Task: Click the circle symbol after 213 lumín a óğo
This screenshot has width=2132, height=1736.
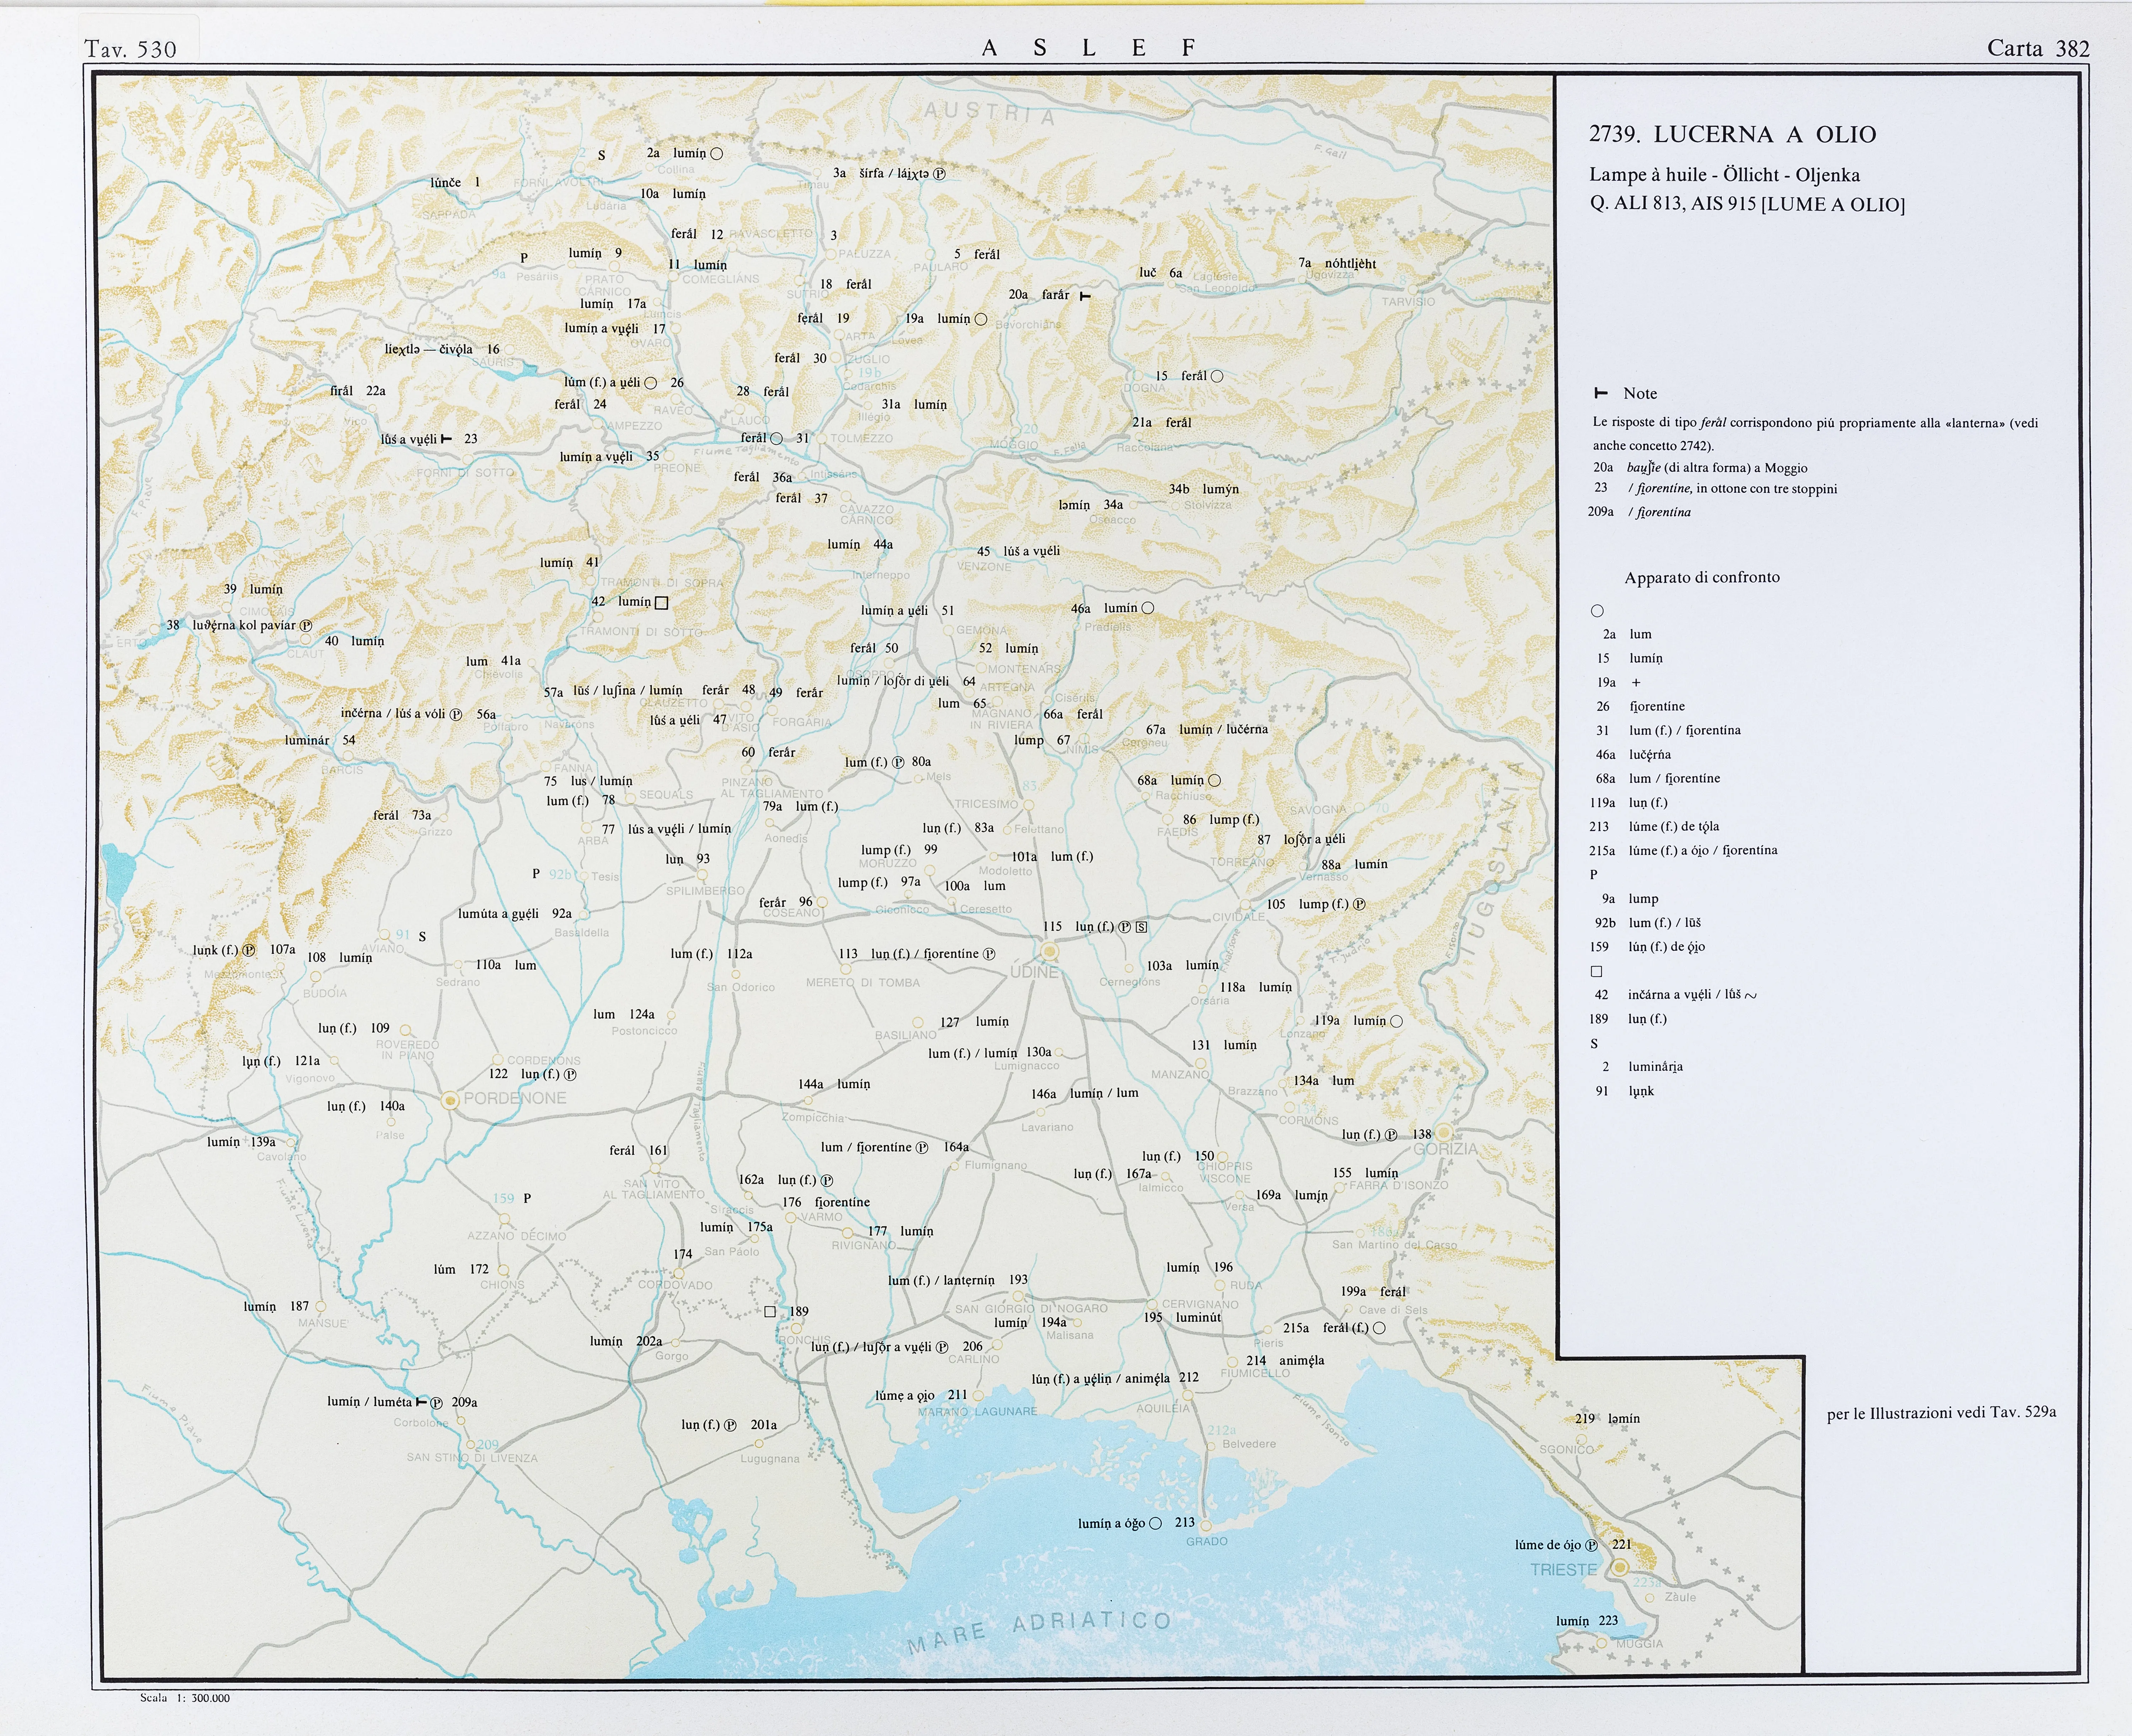Action: point(1155,1524)
